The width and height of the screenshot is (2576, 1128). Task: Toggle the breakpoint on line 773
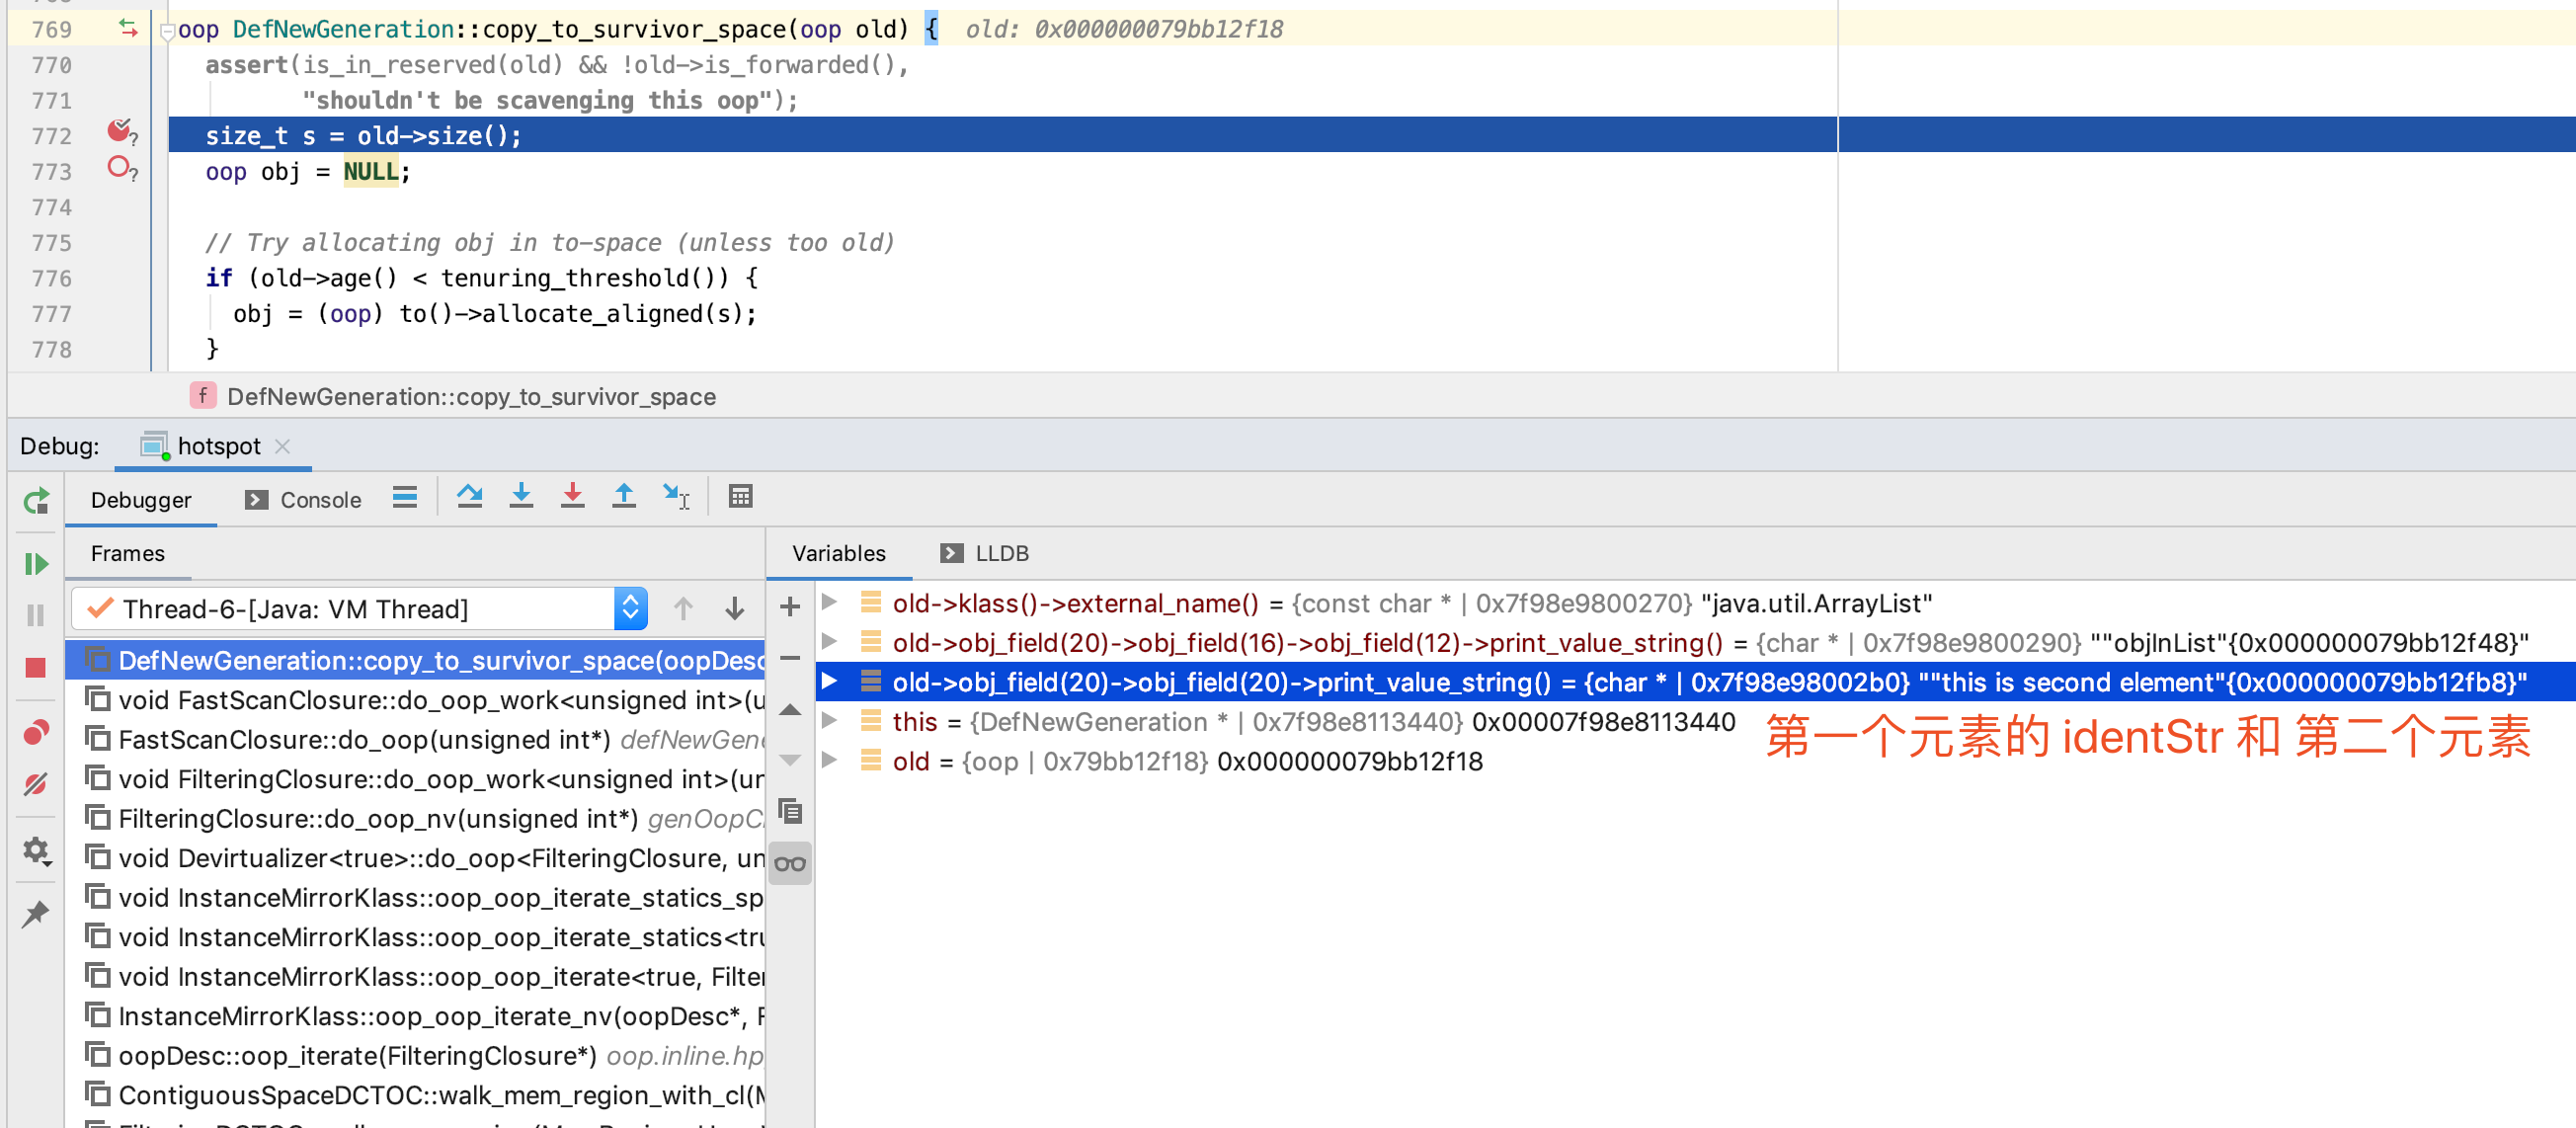120,168
